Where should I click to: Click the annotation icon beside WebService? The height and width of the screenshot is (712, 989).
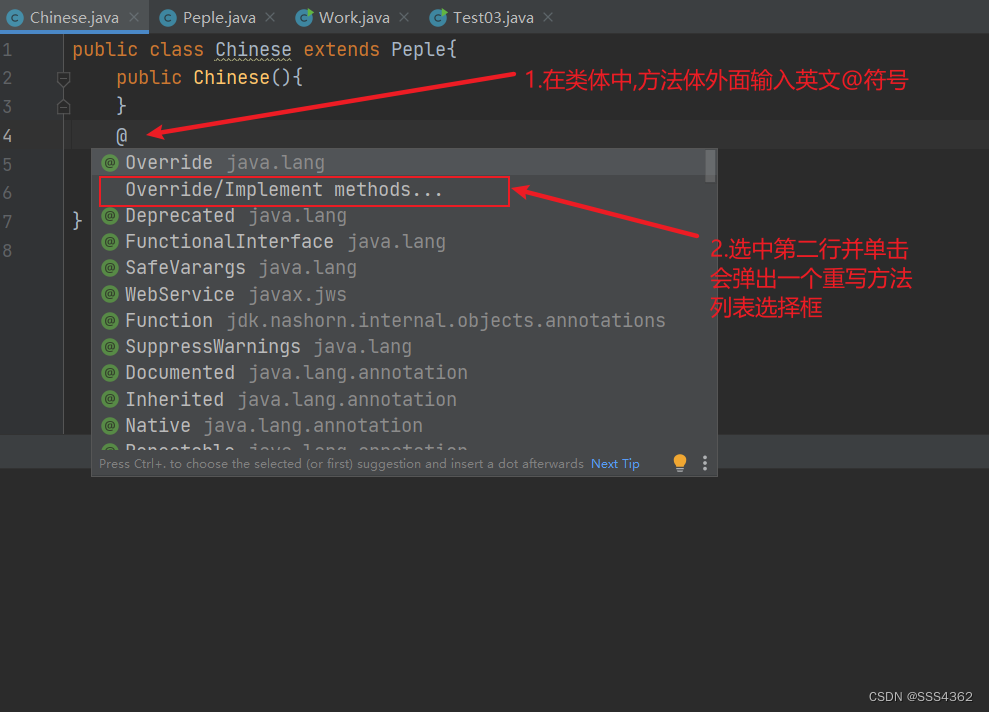point(110,294)
